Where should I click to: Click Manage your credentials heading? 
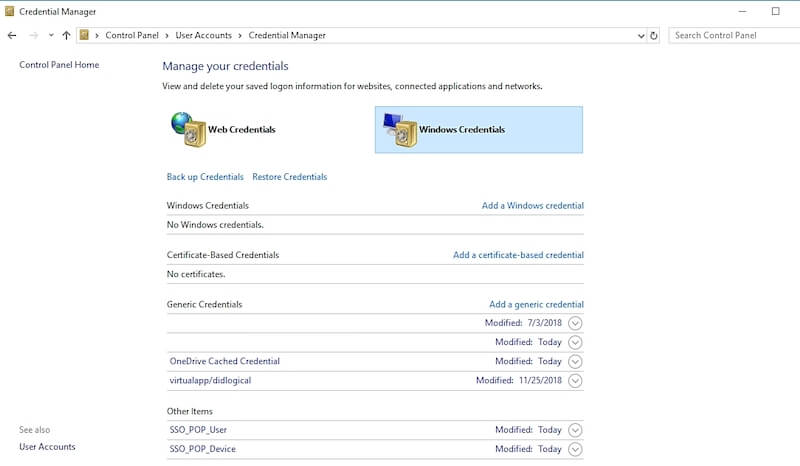point(225,66)
